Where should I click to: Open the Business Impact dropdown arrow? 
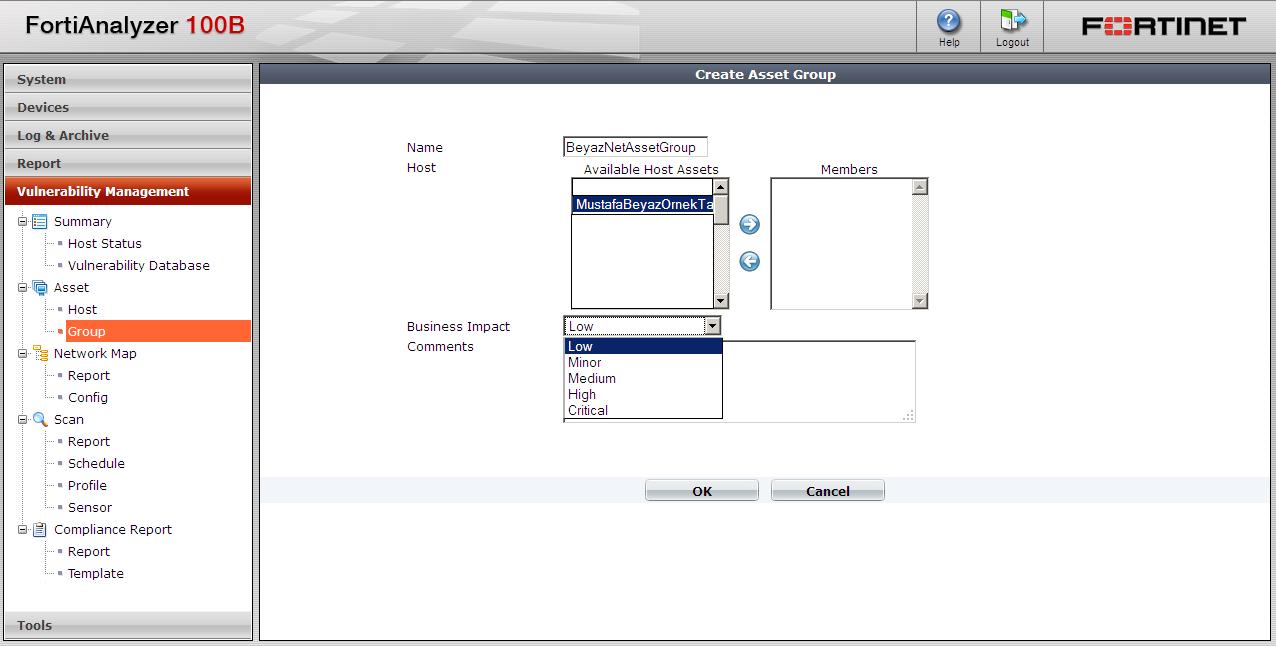pos(712,326)
